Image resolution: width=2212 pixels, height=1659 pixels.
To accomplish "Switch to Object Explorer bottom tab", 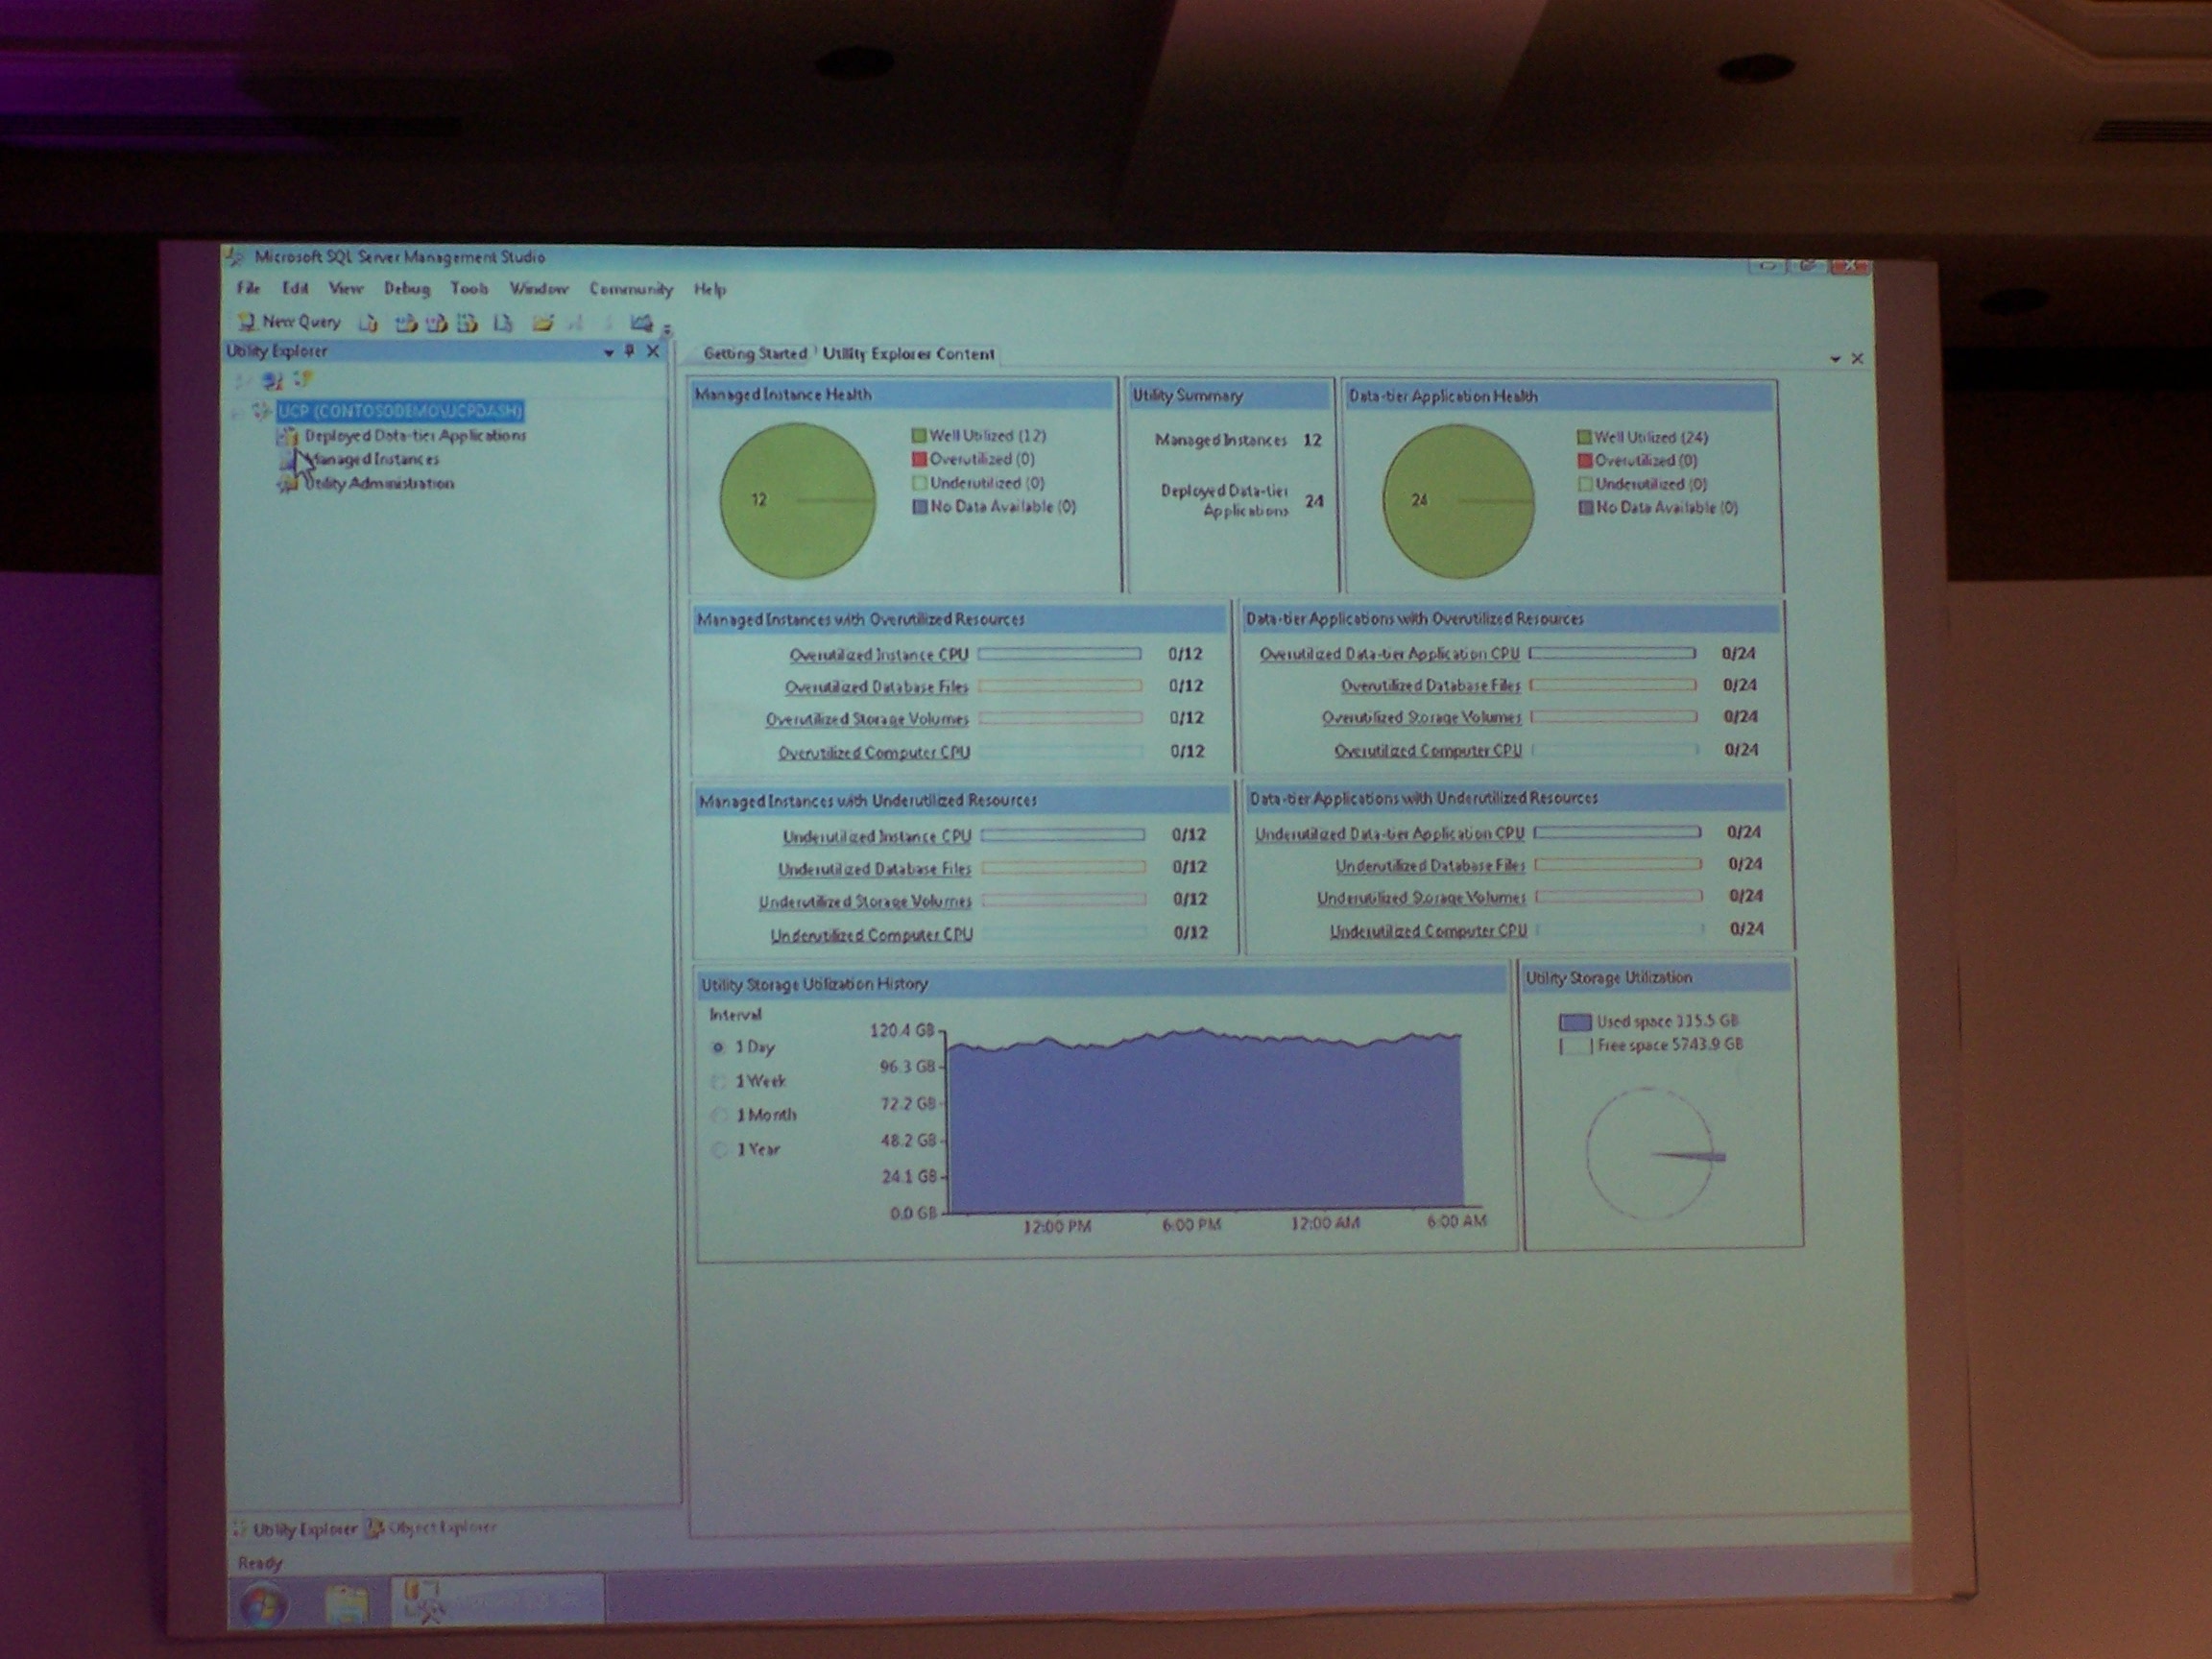I will [432, 1528].
